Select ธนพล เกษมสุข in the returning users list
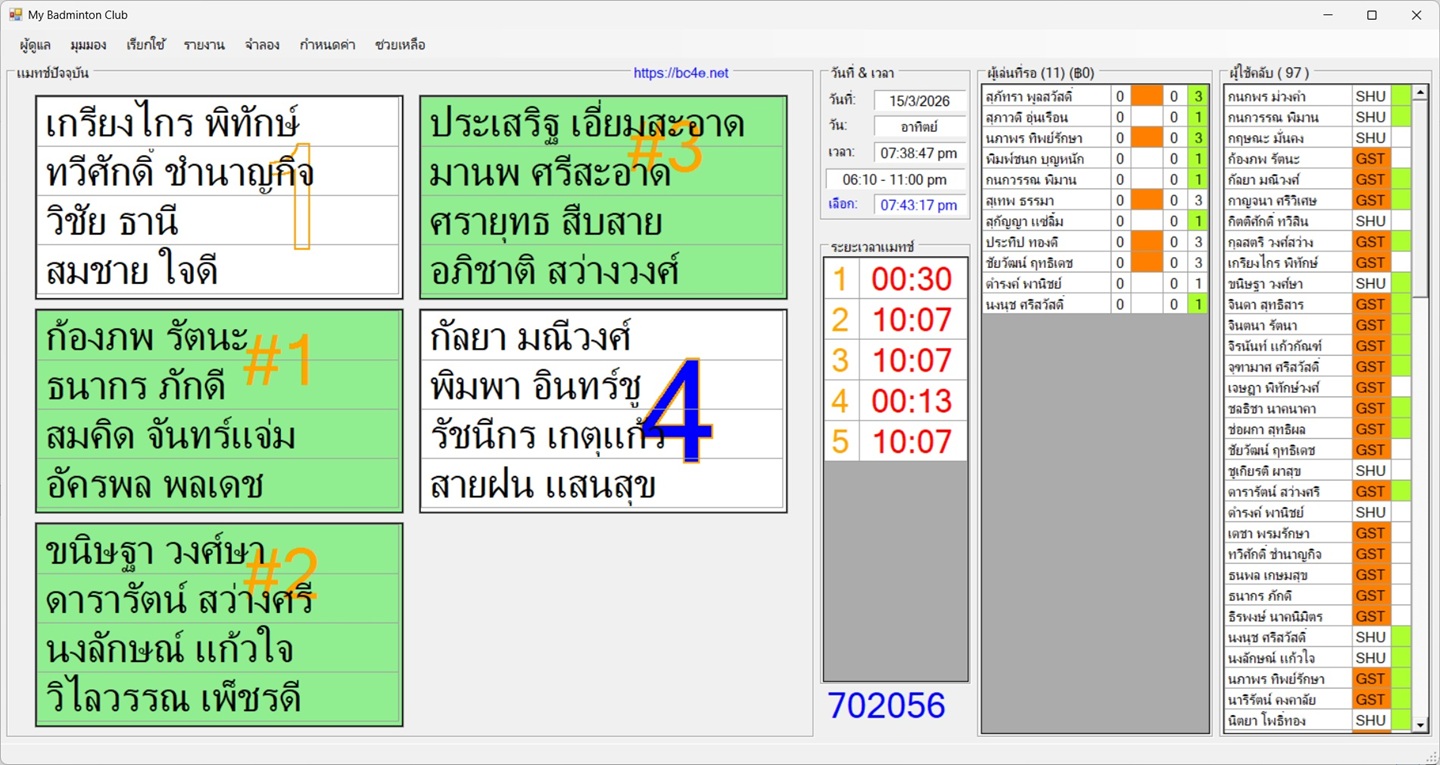The height and width of the screenshot is (765, 1440). click(1289, 574)
